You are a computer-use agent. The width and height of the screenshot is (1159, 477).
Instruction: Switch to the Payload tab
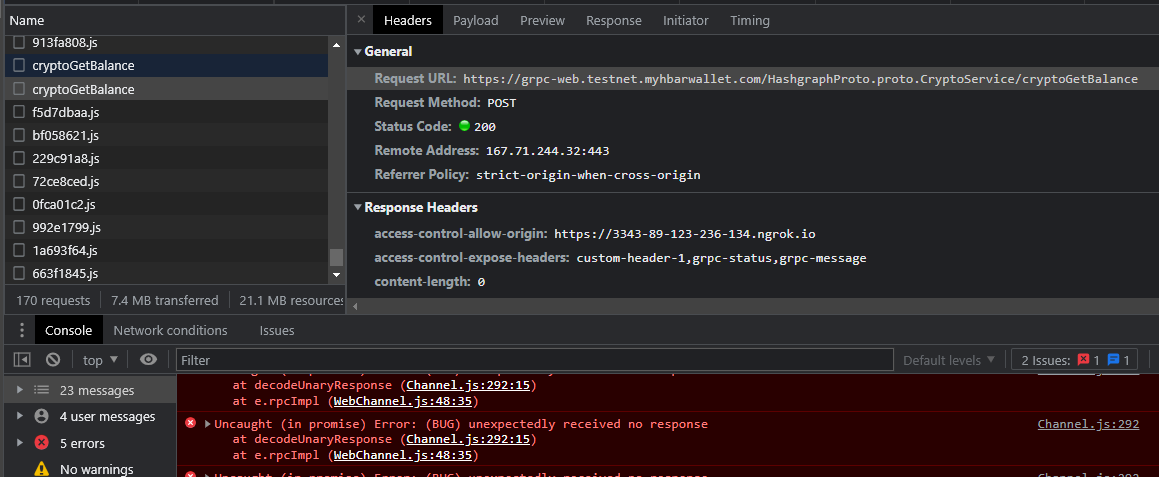tap(475, 21)
